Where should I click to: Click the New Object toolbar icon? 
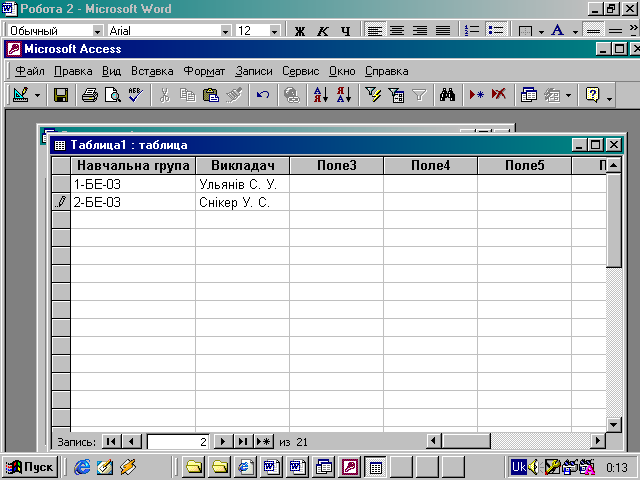552,95
